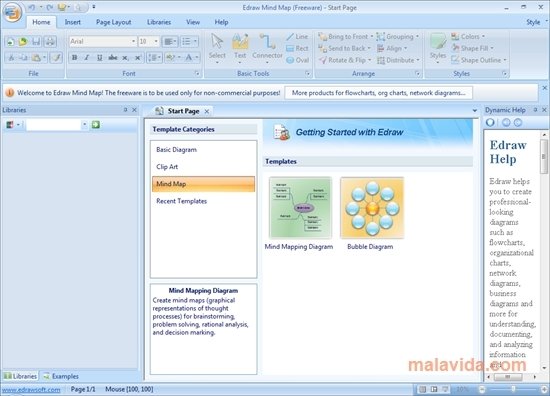The width and height of the screenshot is (550, 396).
Task: Select the Connector tool
Action: coord(267,48)
